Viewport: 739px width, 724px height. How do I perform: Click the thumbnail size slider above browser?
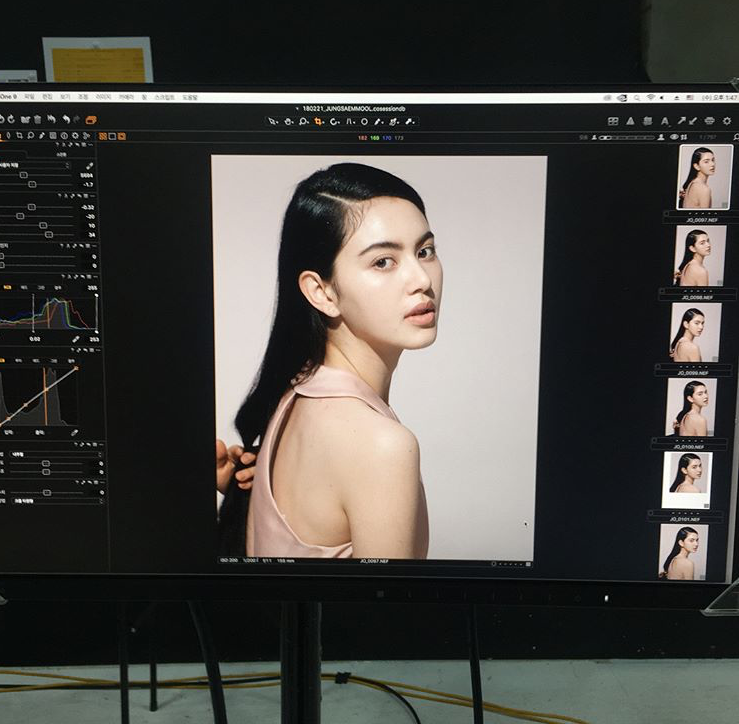coord(627,138)
